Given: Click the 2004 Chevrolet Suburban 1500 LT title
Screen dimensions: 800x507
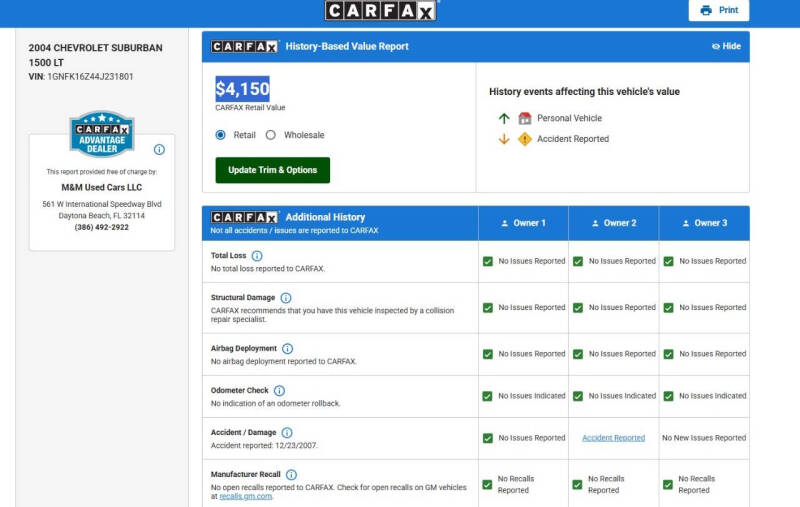Looking at the screenshot, I should pos(95,55).
